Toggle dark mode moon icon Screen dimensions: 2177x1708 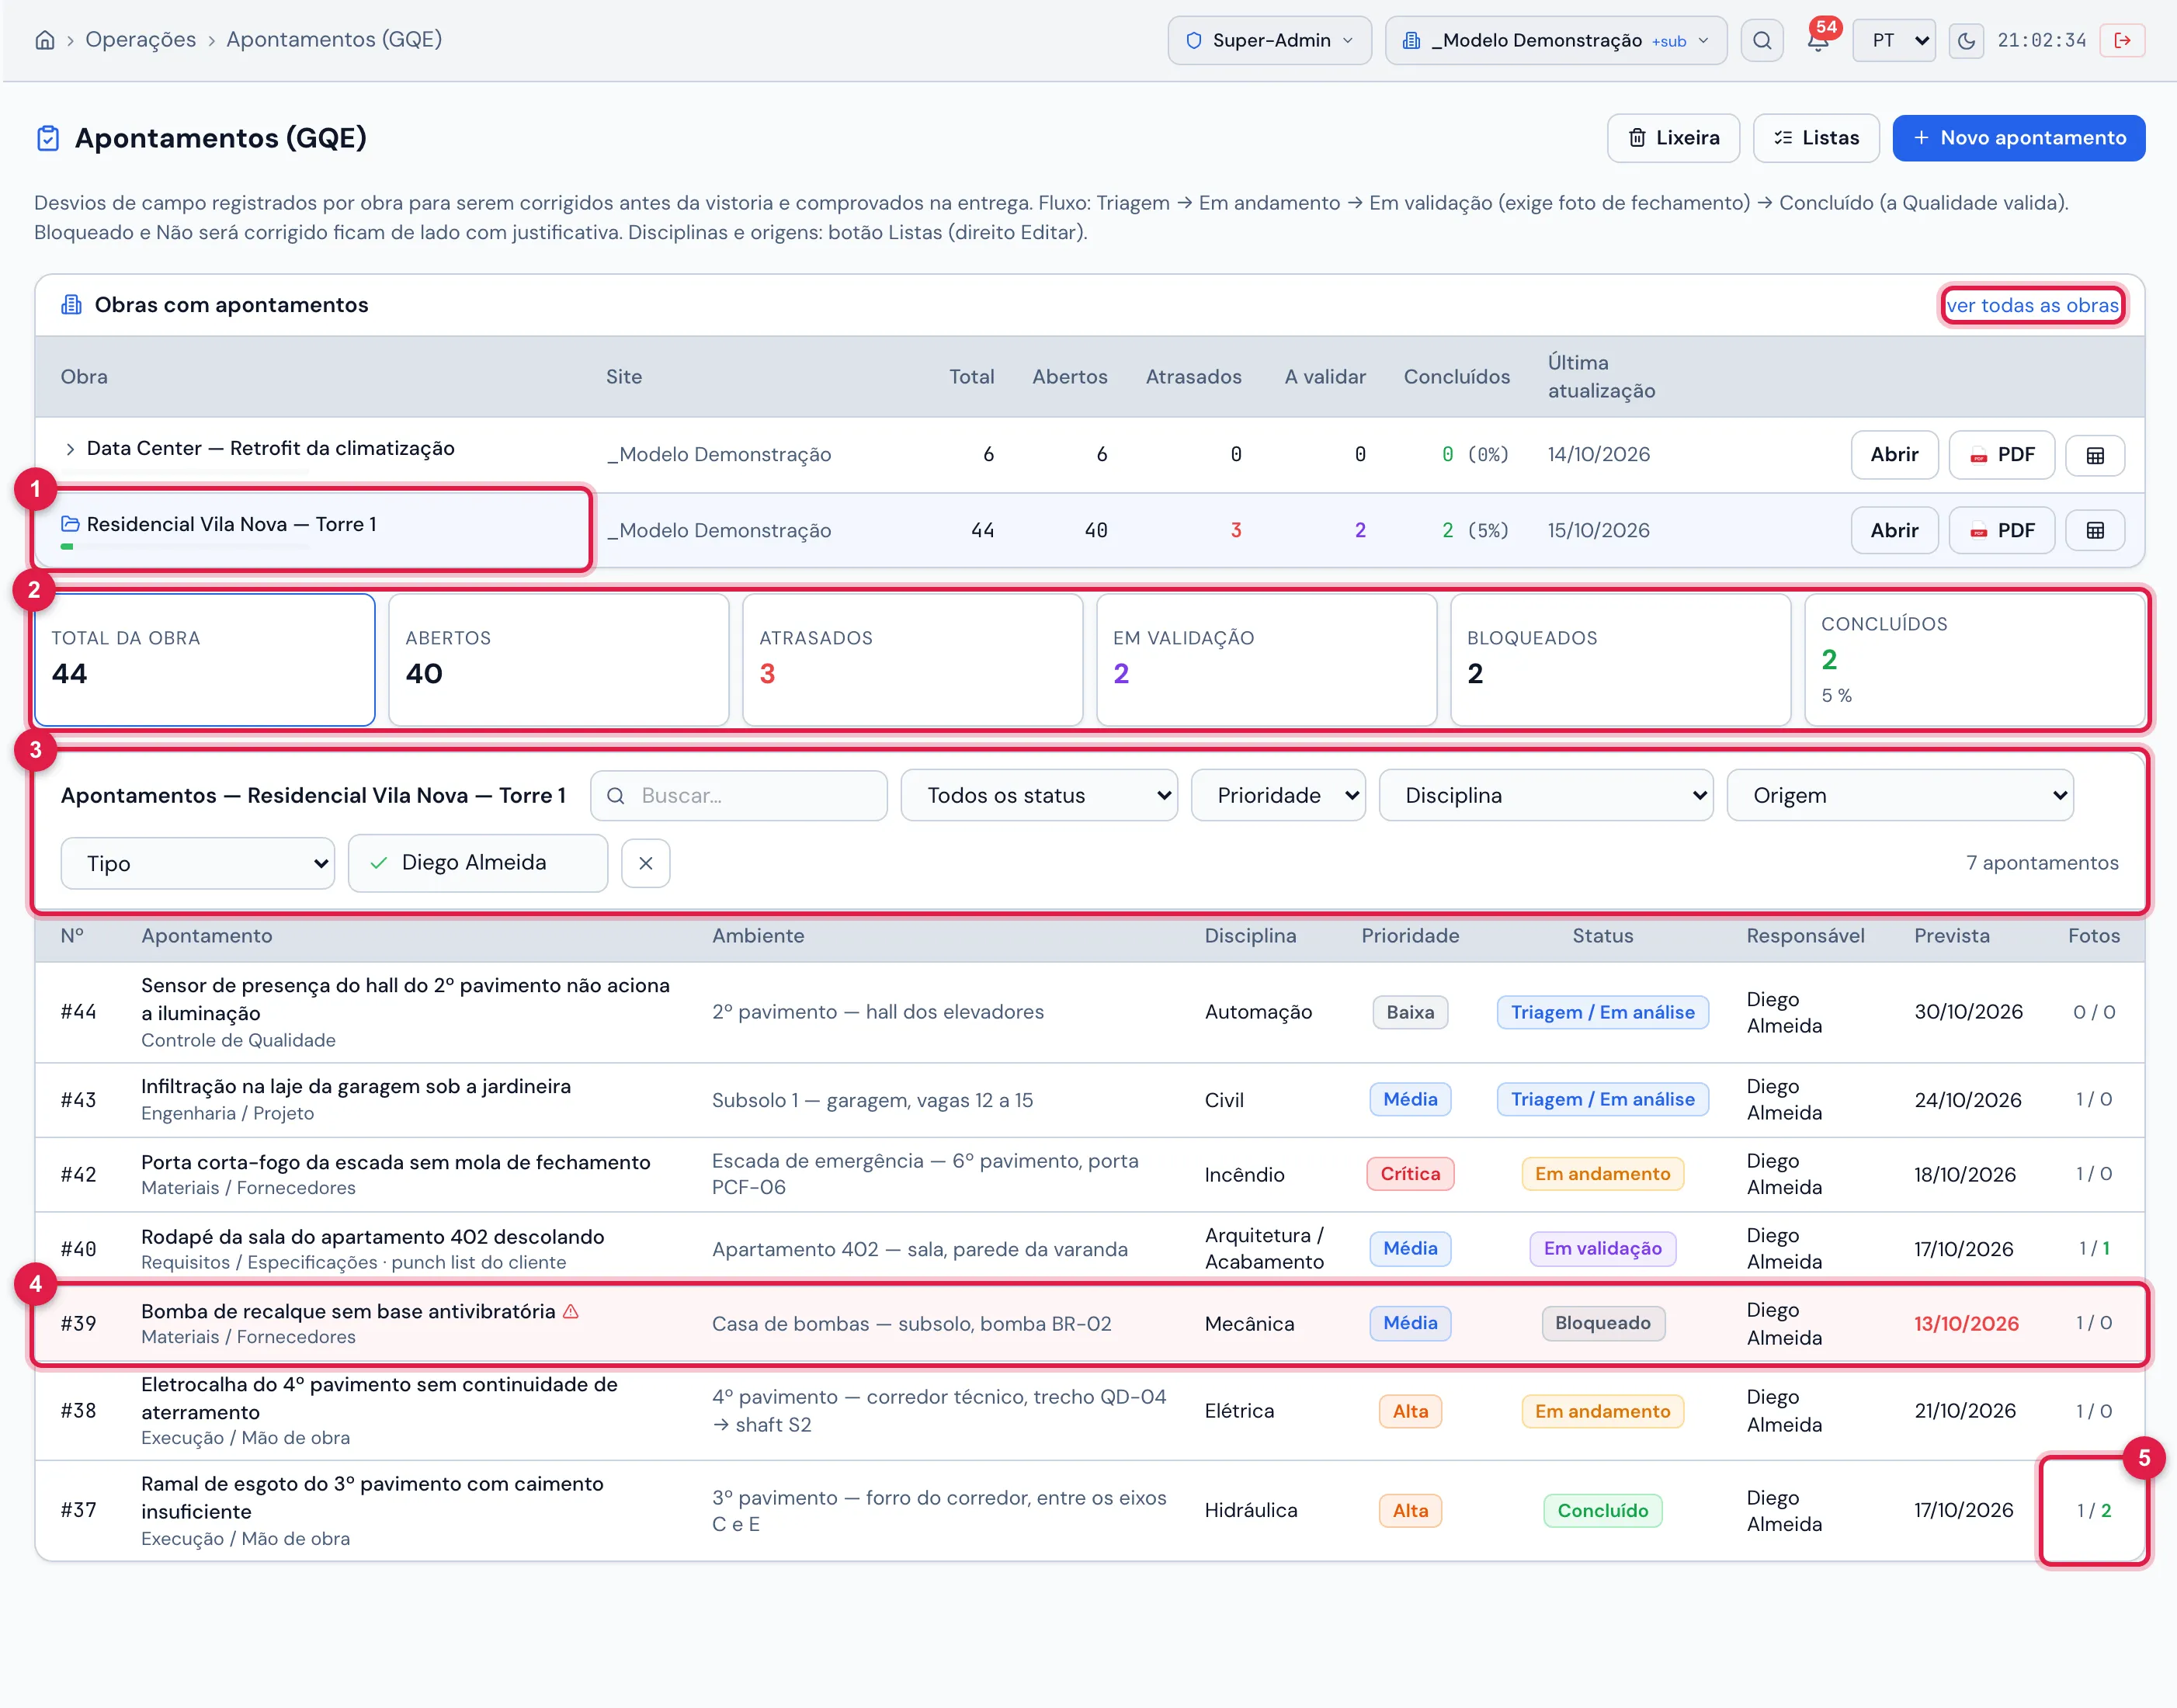tap(1965, 40)
